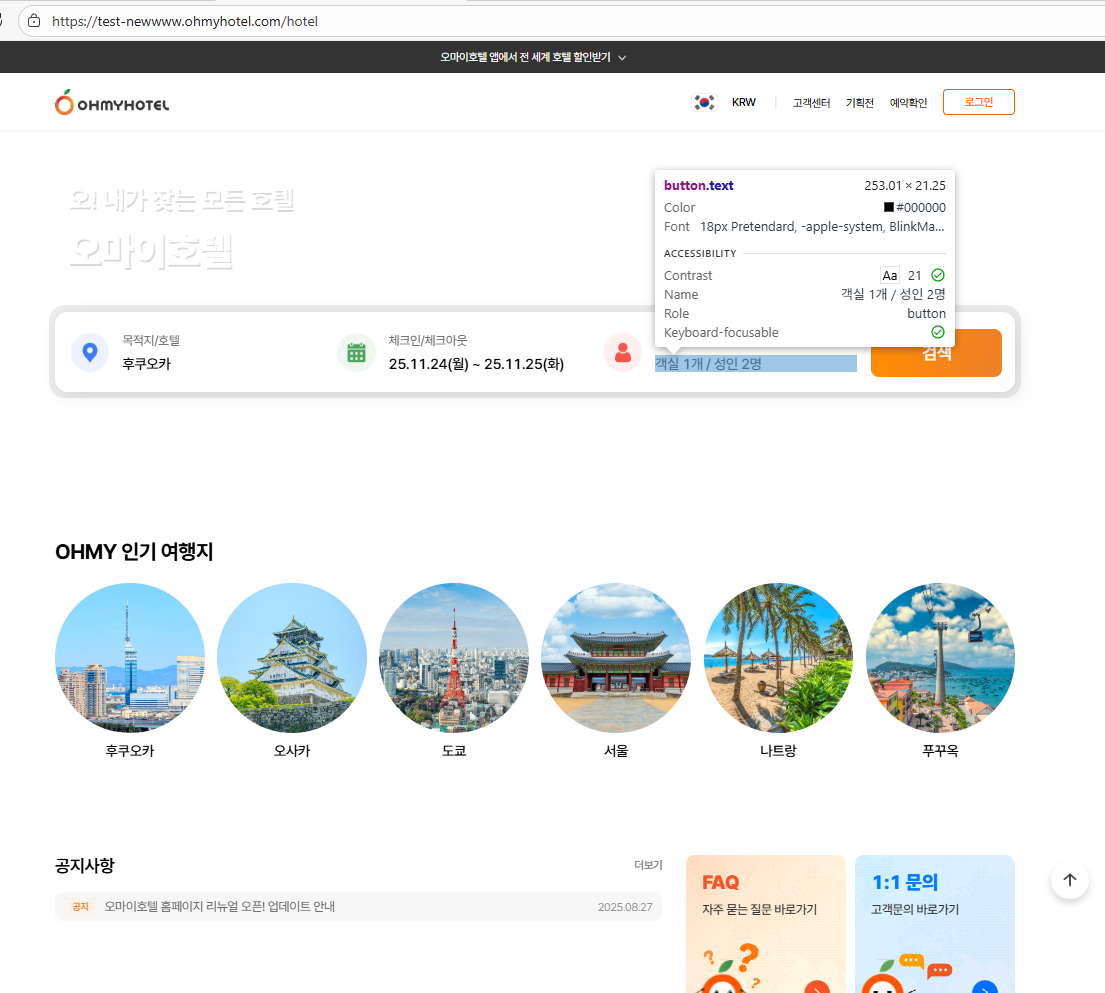Click the 체크인/체크아웃 label
The width and height of the screenshot is (1105, 993).
point(428,340)
